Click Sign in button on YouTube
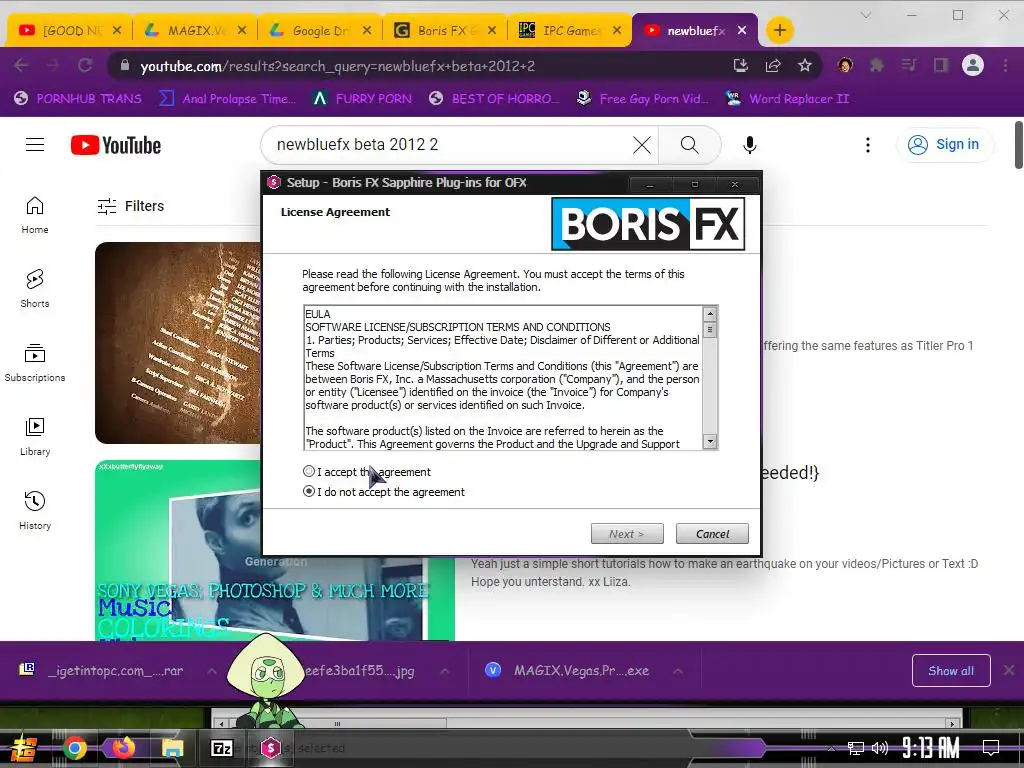The image size is (1024, 768). tap(945, 144)
